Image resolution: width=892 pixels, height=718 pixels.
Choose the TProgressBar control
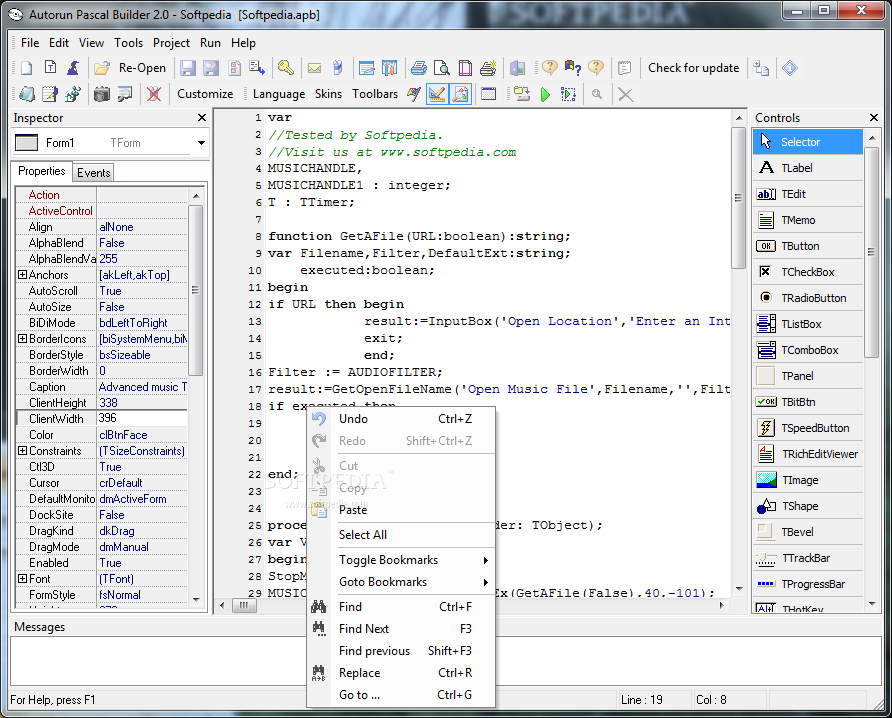click(x=808, y=584)
